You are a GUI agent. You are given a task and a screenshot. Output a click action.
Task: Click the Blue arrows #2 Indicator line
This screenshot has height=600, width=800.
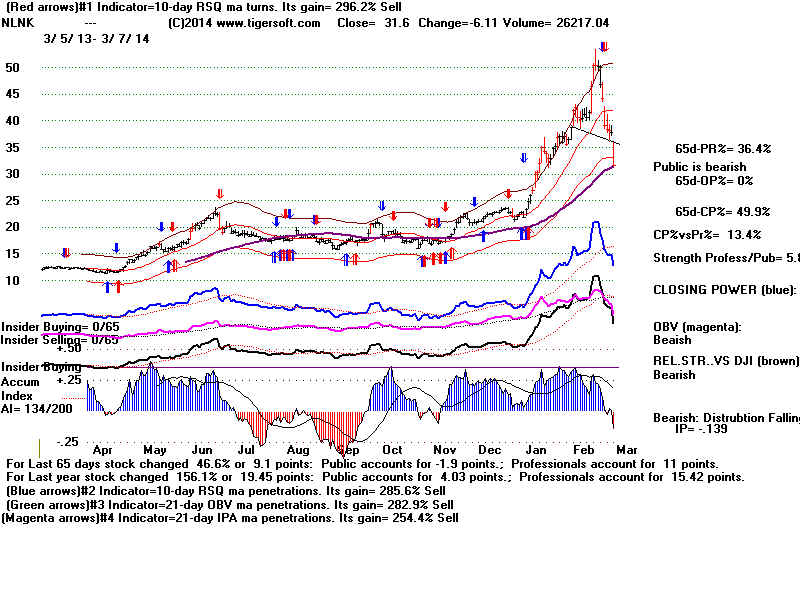(x=226, y=491)
